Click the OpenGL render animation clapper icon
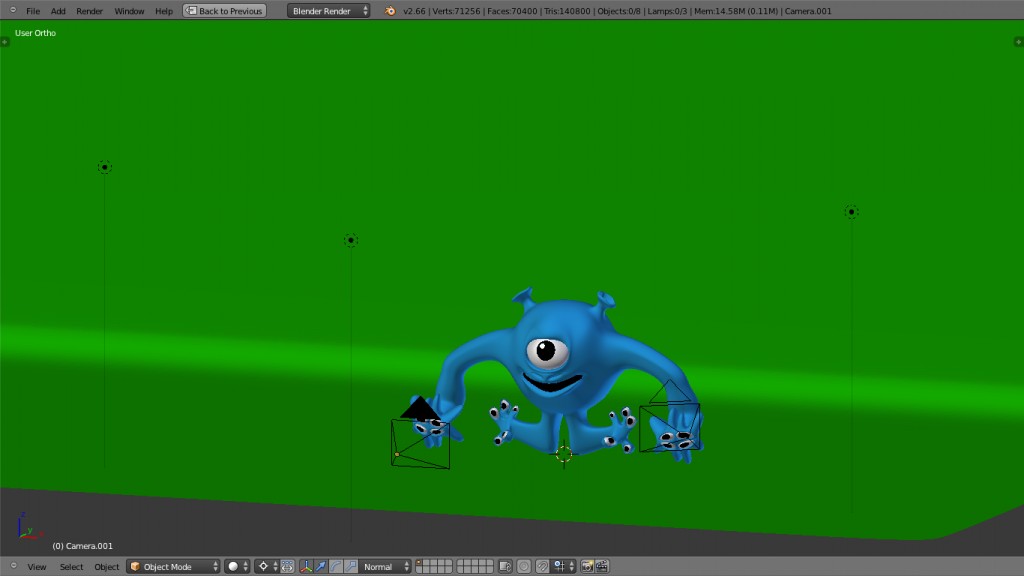1024x576 pixels. tap(602, 566)
